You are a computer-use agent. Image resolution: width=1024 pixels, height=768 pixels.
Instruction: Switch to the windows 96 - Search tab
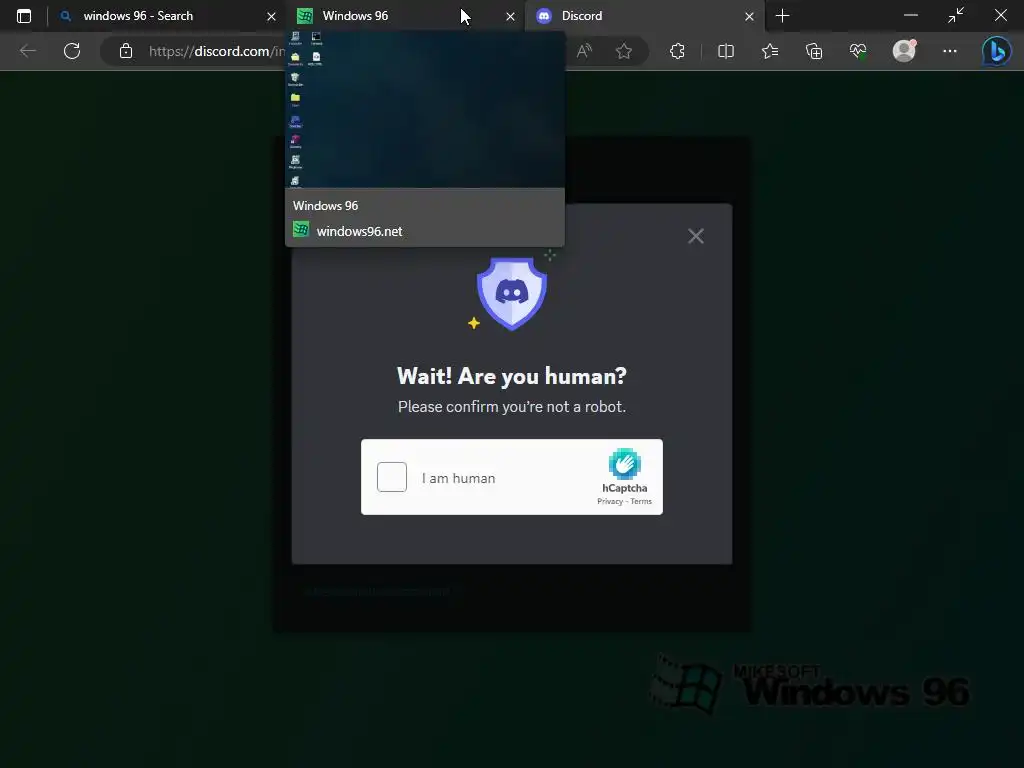click(x=165, y=16)
